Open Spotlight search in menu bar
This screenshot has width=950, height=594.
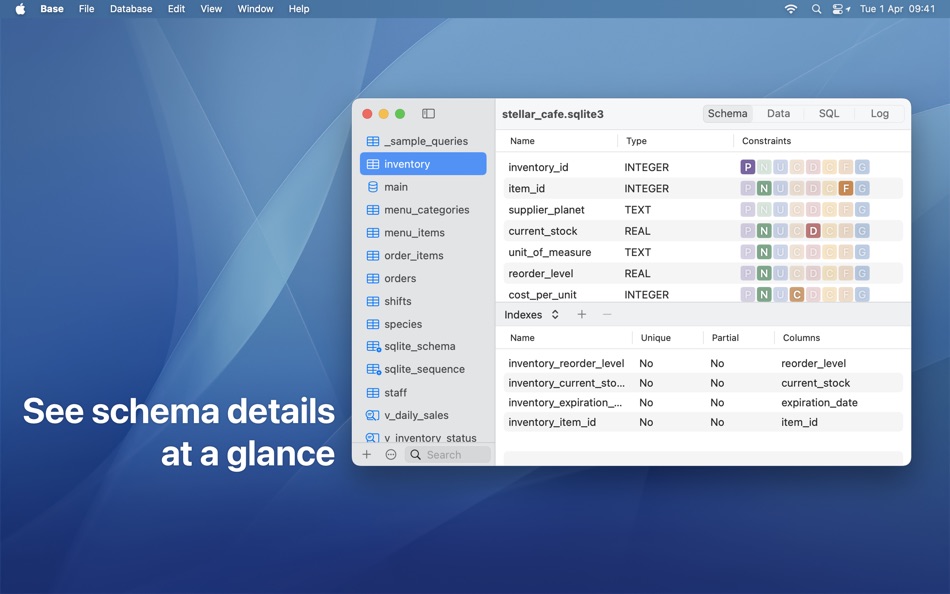point(817,8)
